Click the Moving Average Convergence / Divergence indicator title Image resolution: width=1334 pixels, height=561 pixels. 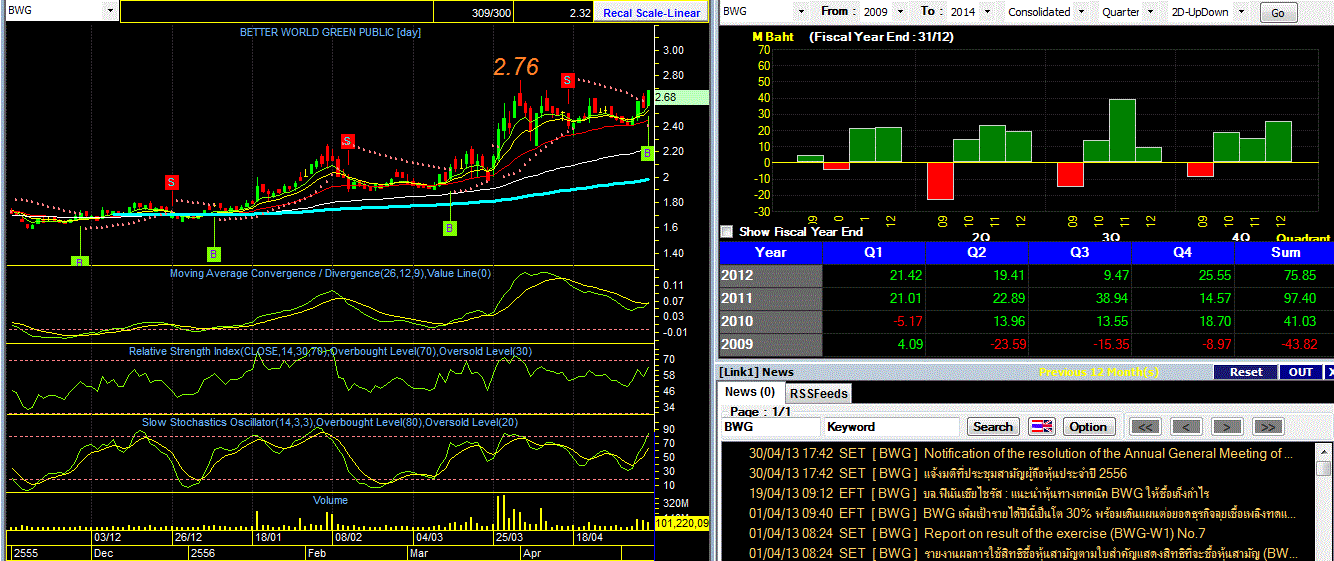[330, 273]
